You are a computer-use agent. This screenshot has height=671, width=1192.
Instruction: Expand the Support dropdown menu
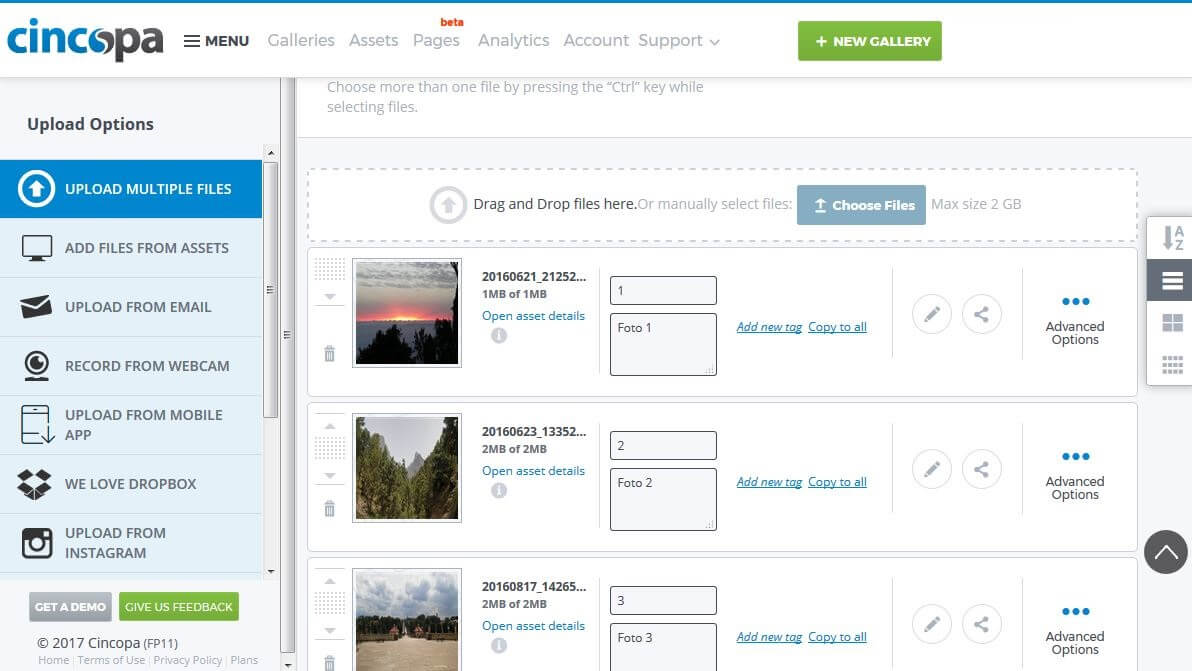[679, 41]
